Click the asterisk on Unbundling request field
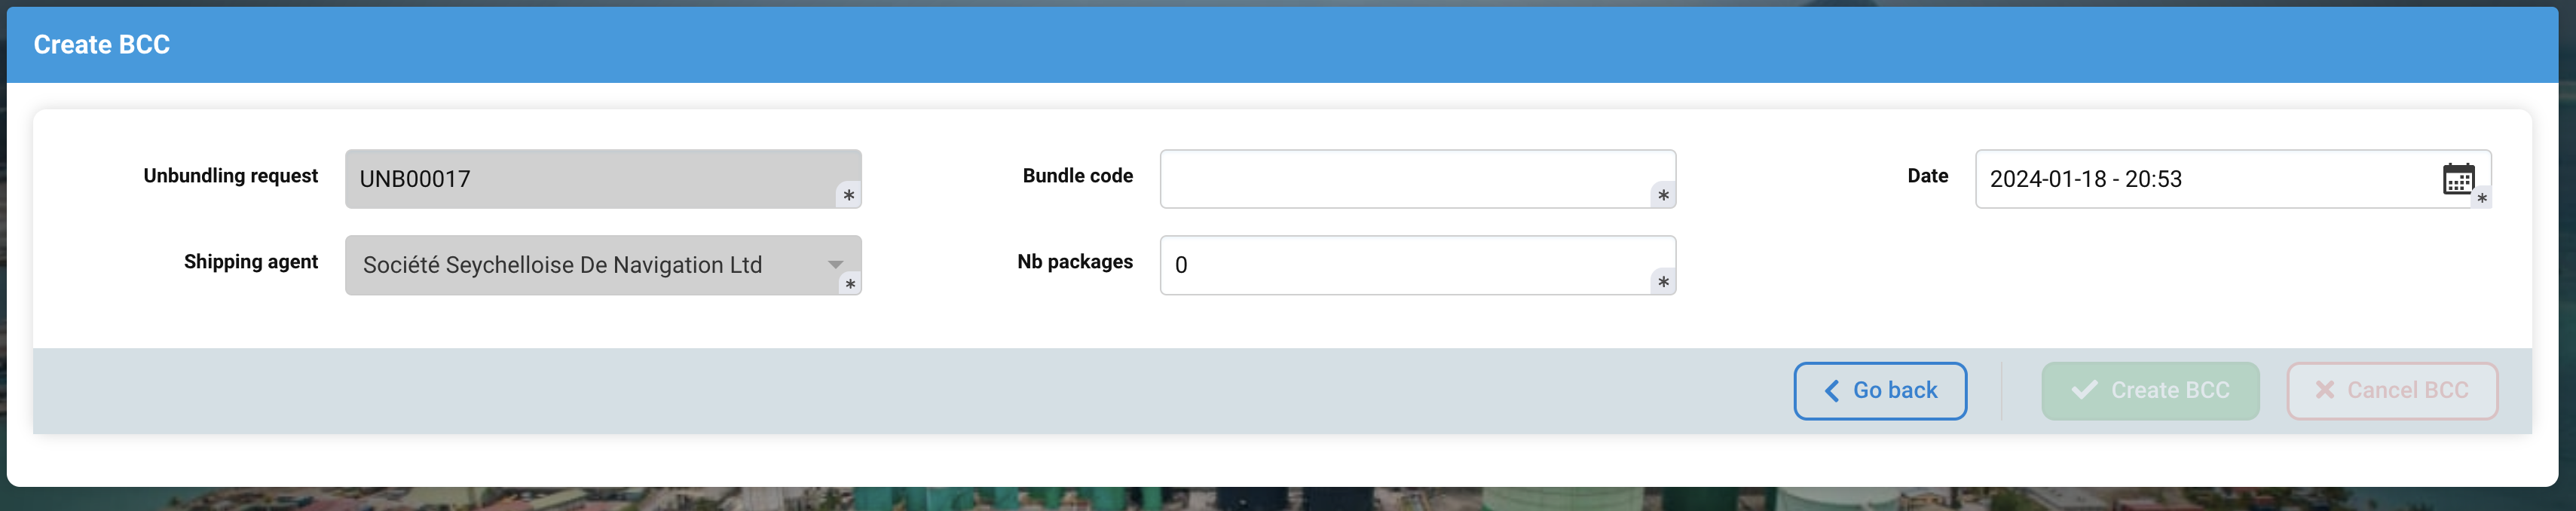Viewport: 2576px width, 511px height. coord(848,196)
